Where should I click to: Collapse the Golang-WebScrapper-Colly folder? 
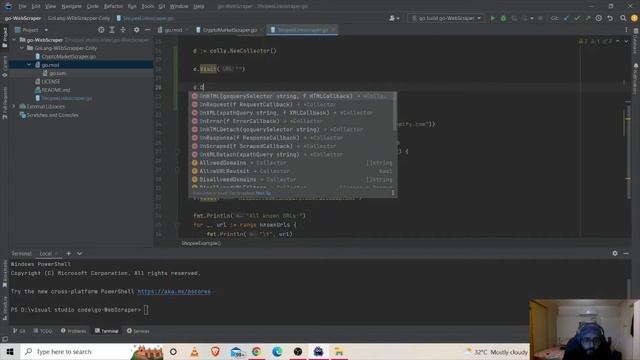click(22, 48)
